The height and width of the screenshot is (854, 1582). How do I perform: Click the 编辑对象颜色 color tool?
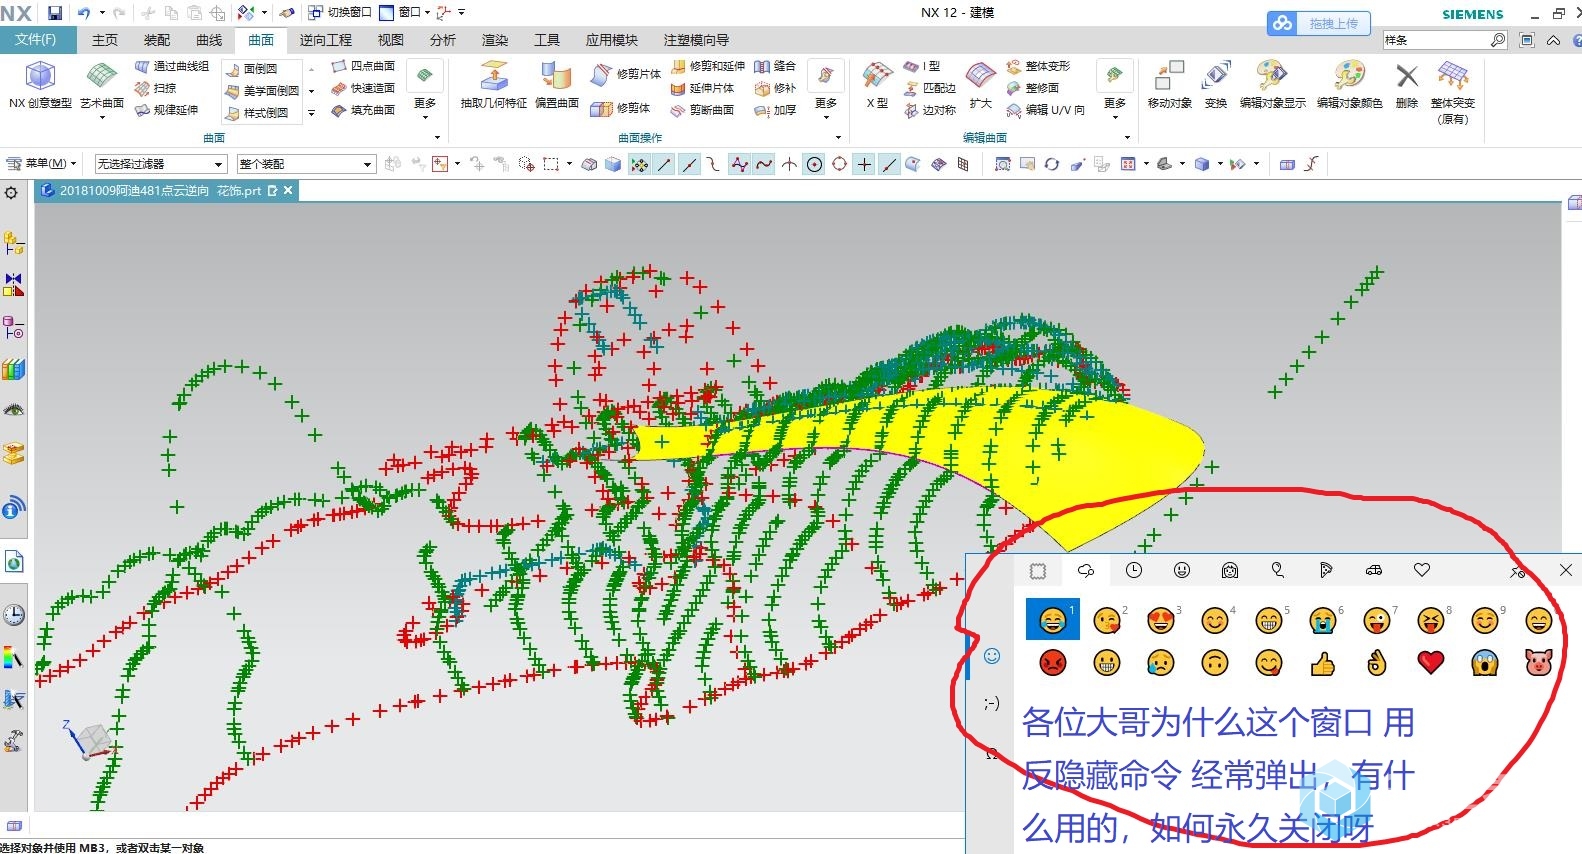pyautogui.click(x=1349, y=85)
